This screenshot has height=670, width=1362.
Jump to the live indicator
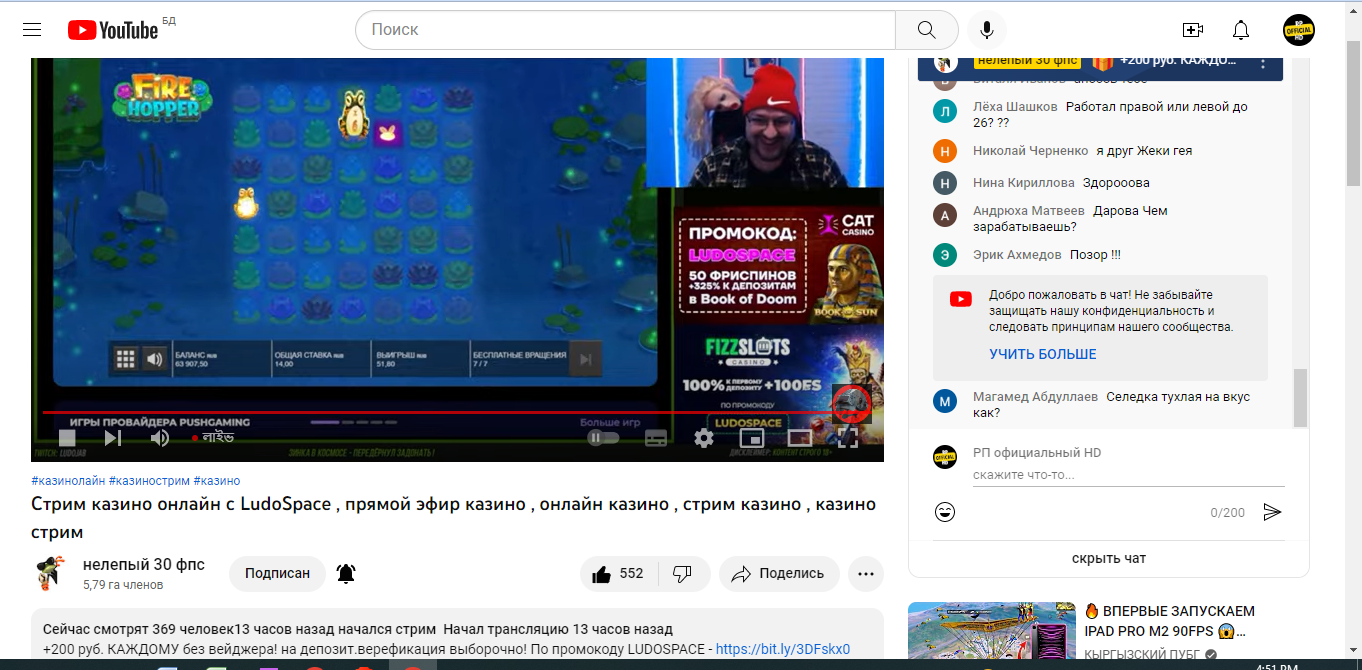(x=213, y=437)
